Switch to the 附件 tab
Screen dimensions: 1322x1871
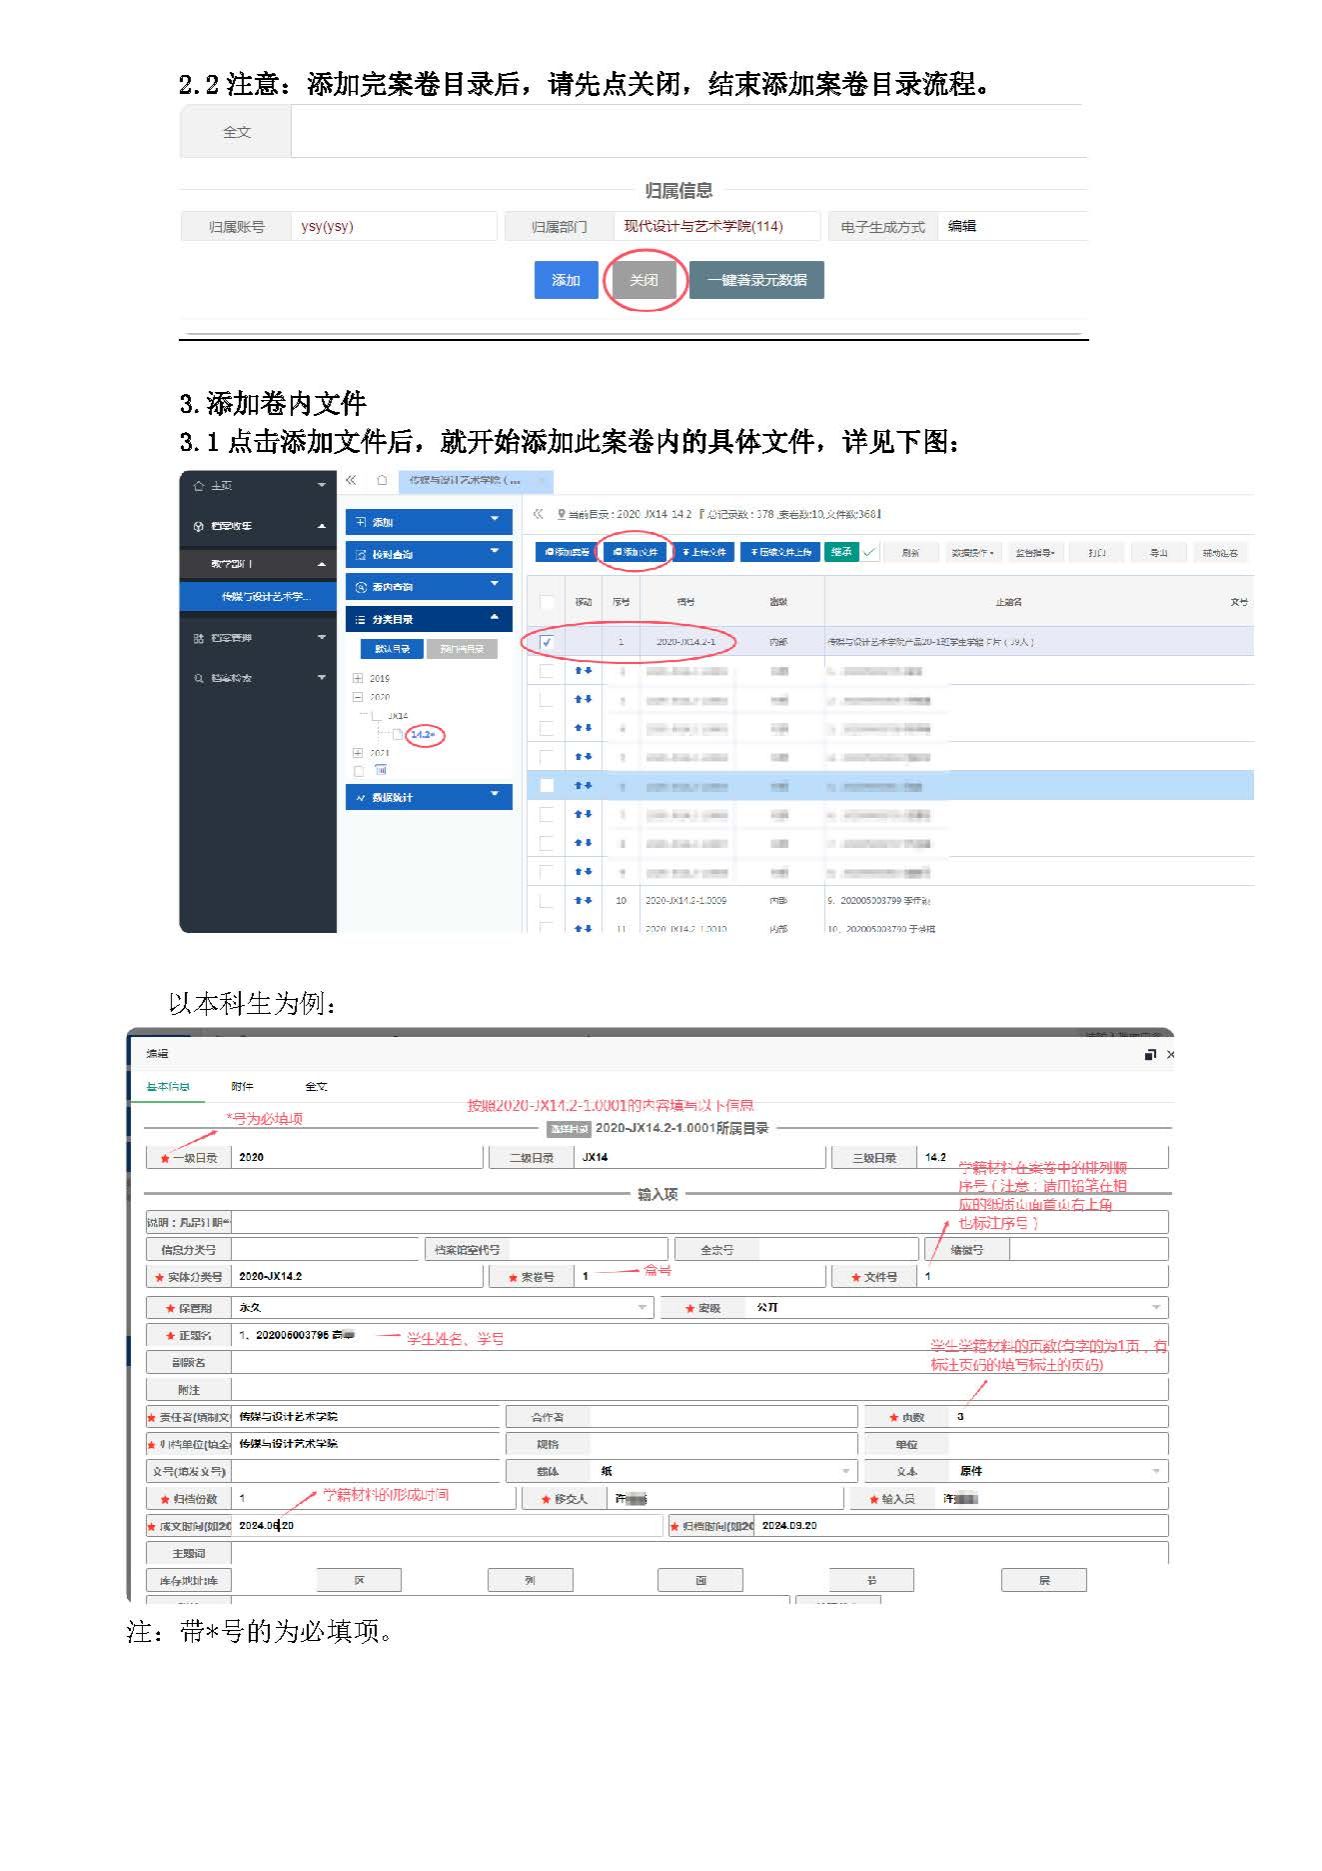tap(242, 1086)
